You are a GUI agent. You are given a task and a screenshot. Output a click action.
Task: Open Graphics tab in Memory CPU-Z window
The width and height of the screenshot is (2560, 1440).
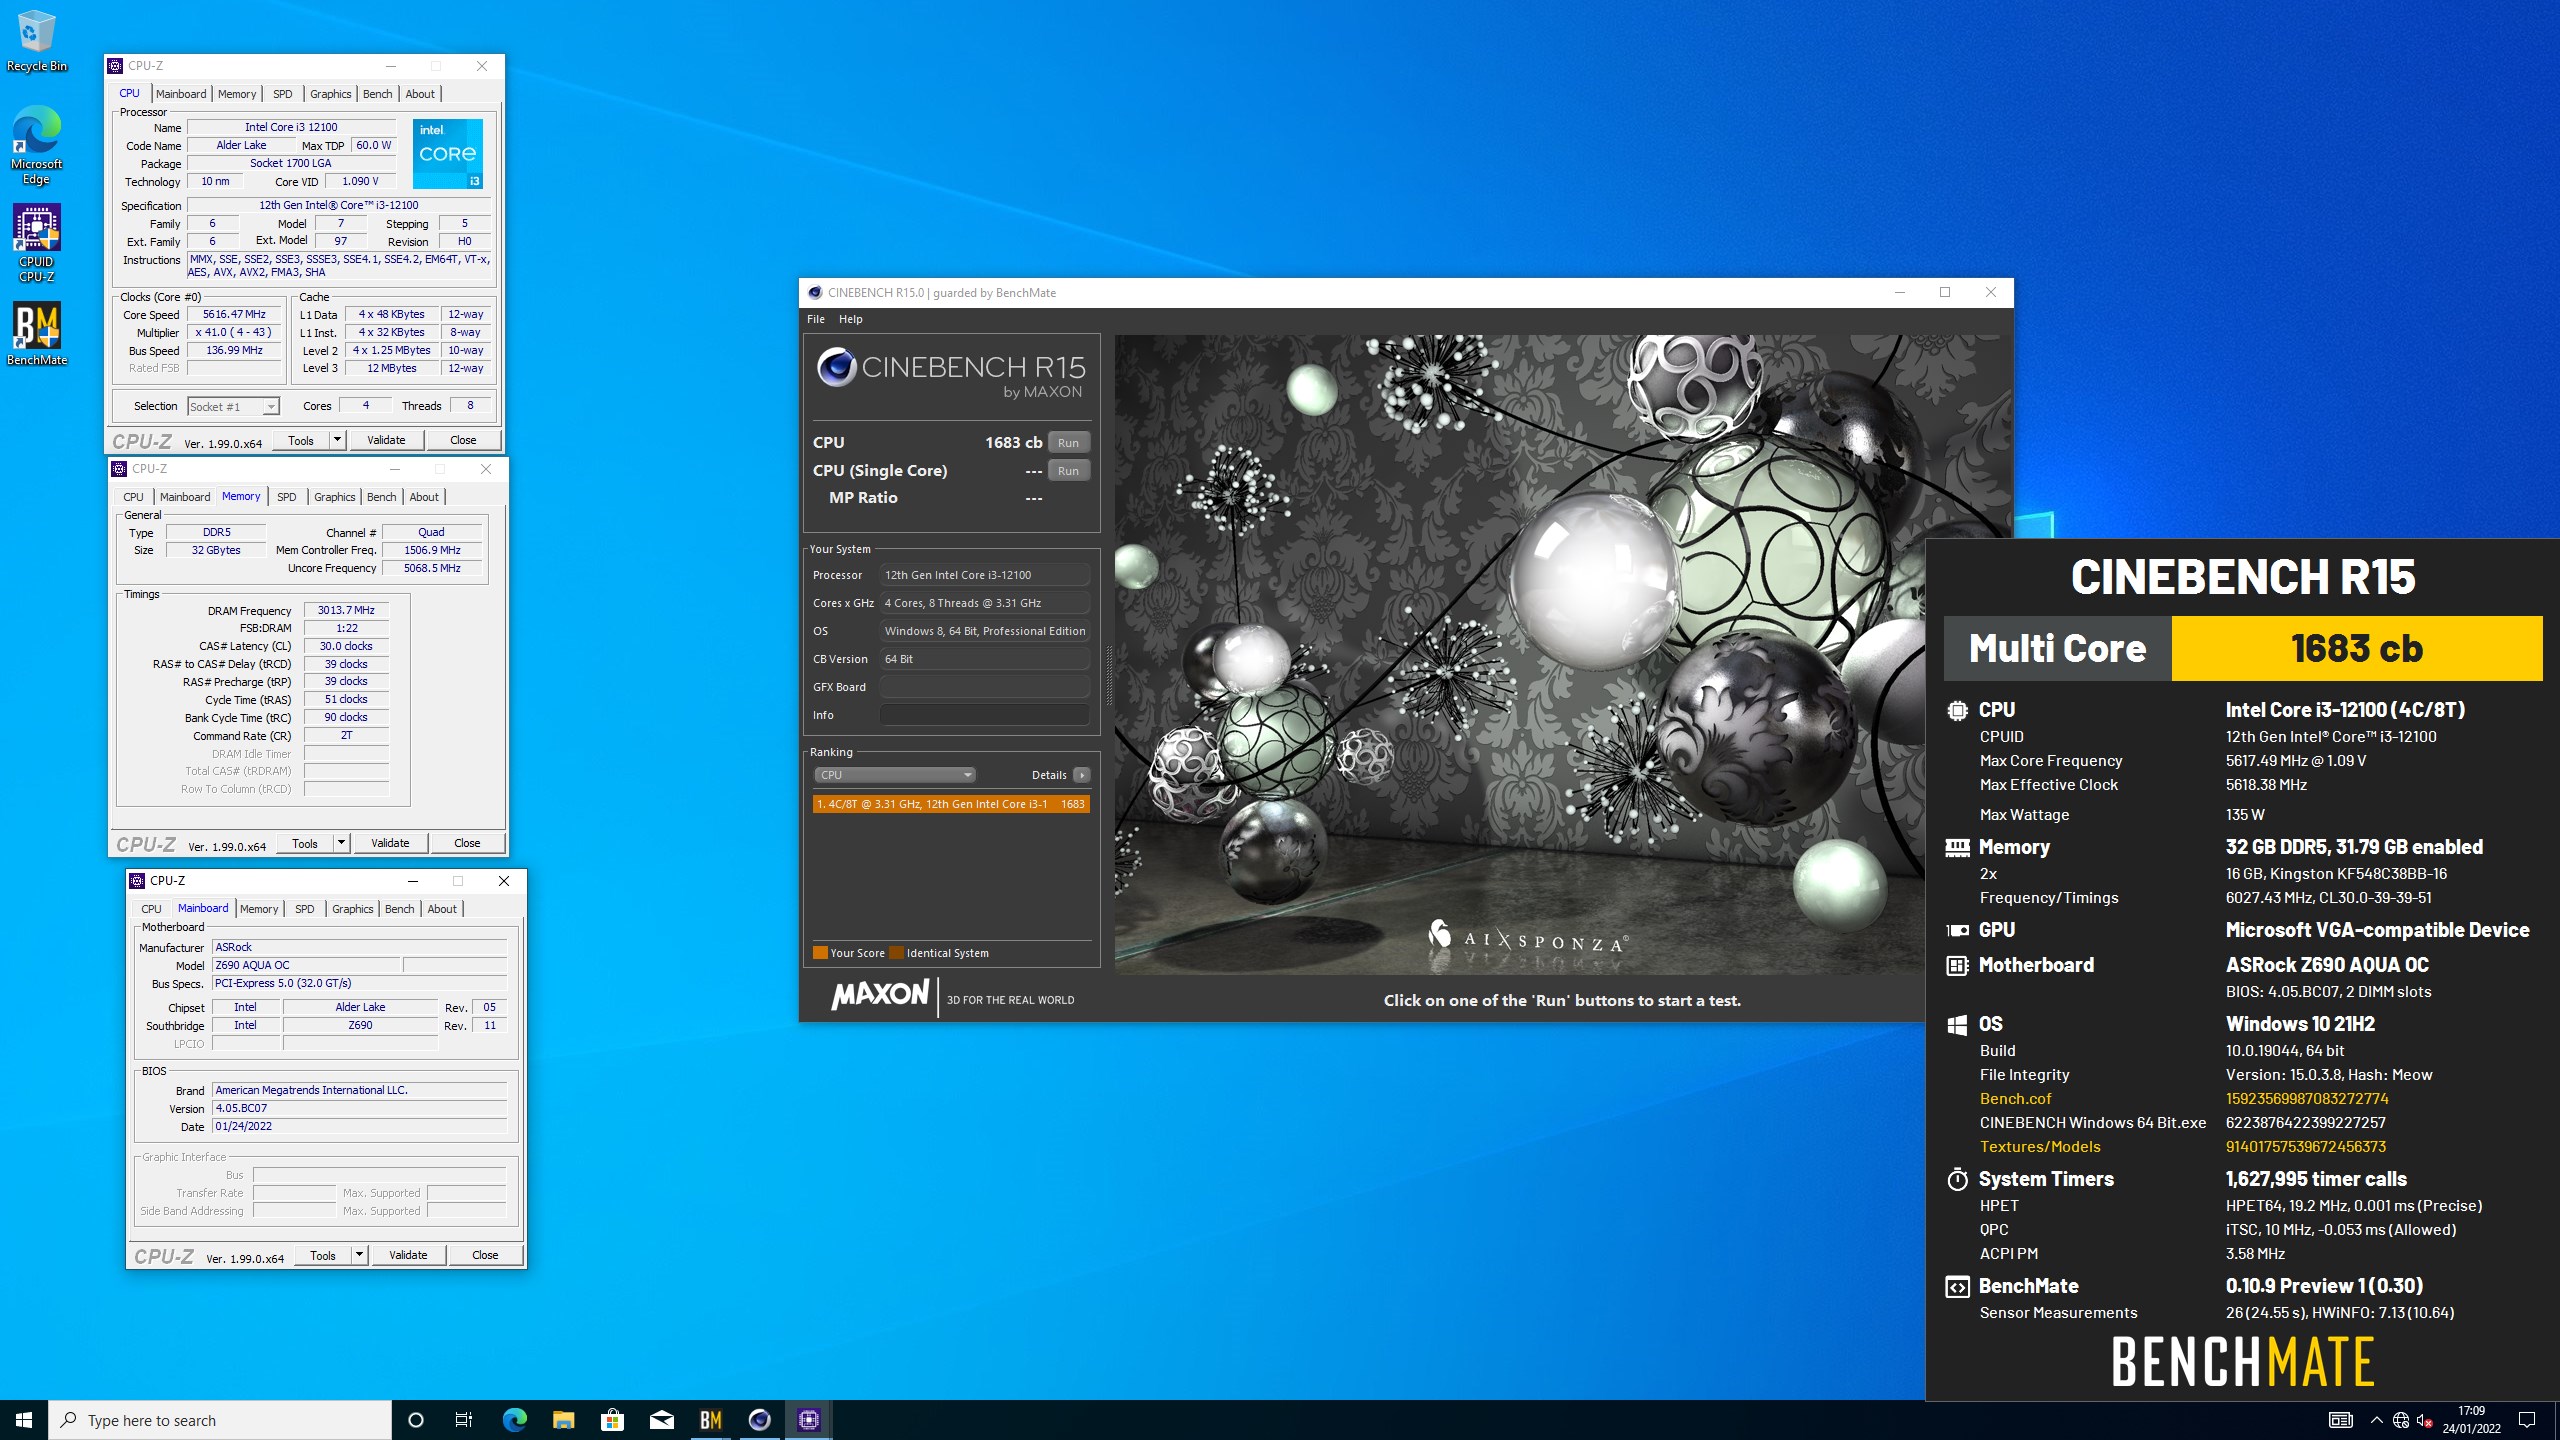click(x=334, y=497)
